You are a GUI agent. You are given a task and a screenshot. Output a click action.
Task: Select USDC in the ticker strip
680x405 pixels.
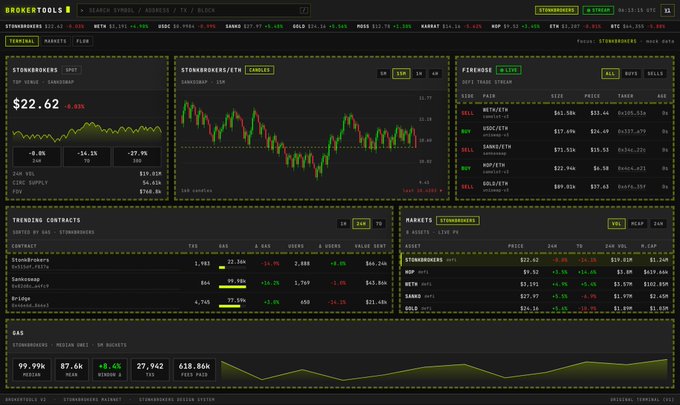point(186,26)
